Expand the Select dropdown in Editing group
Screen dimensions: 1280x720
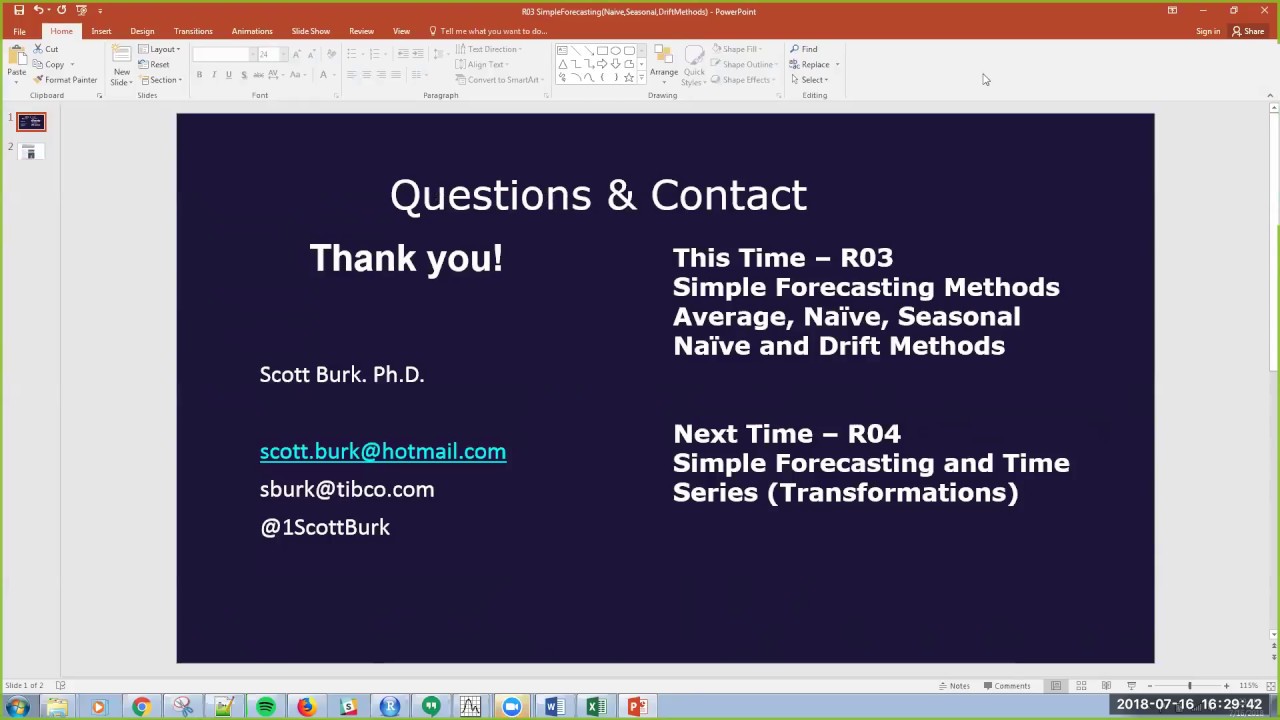tap(809, 80)
